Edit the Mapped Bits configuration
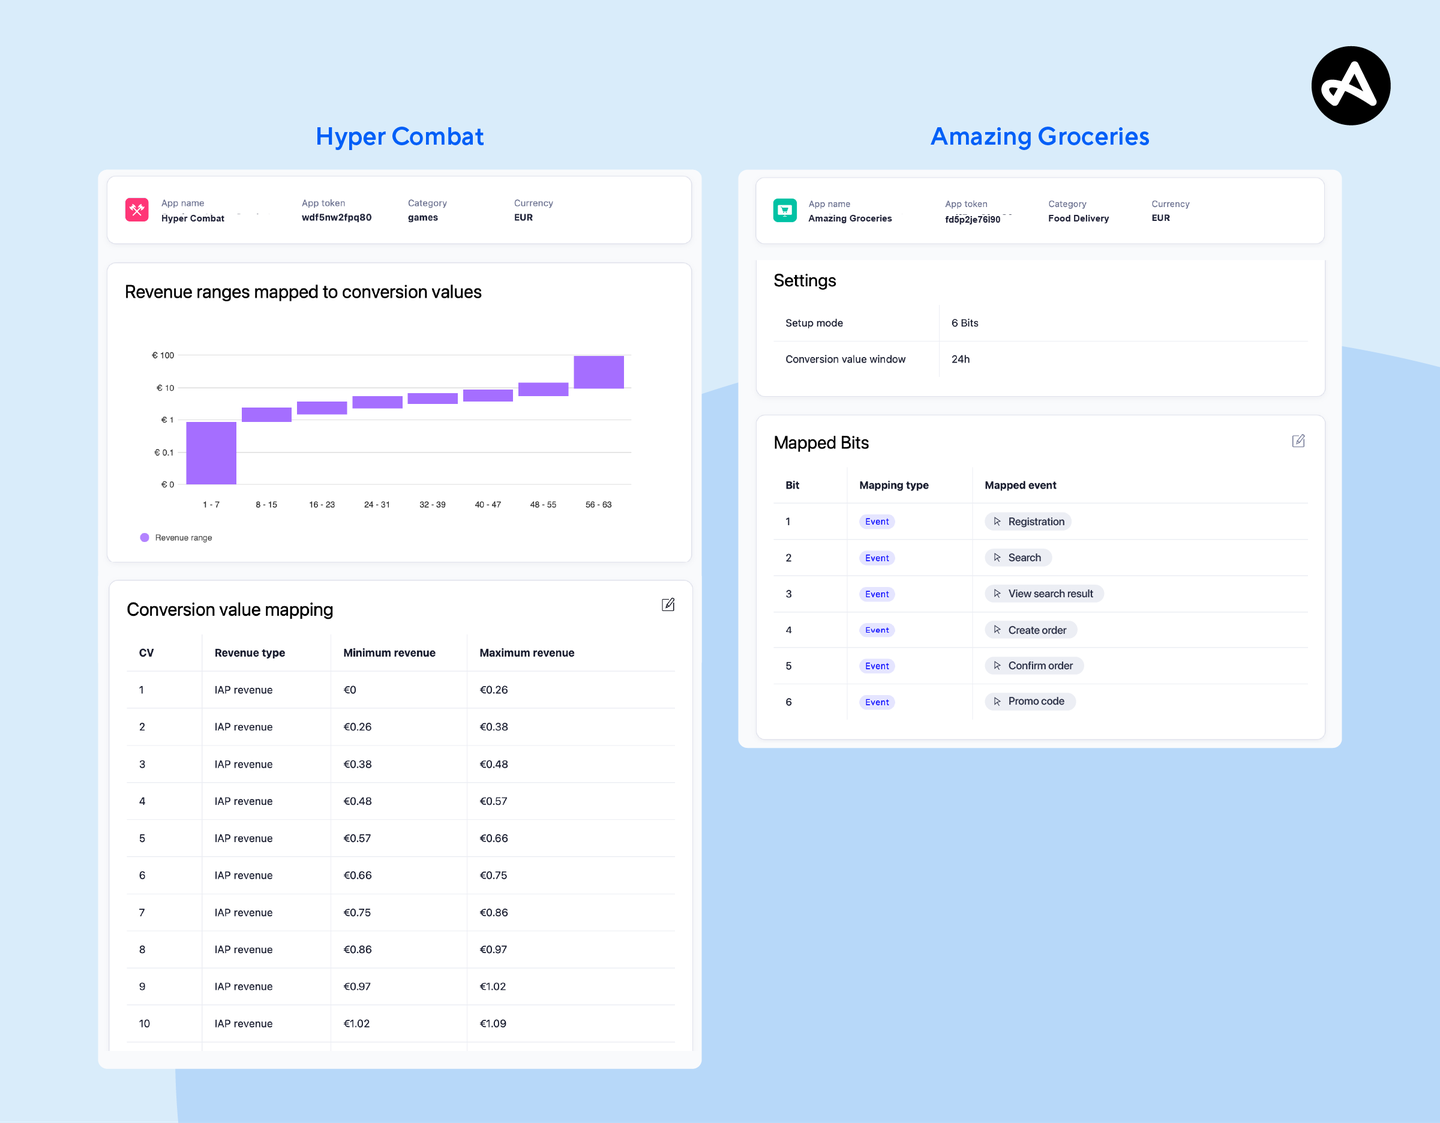 pyautogui.click(x=1298, y=440)
